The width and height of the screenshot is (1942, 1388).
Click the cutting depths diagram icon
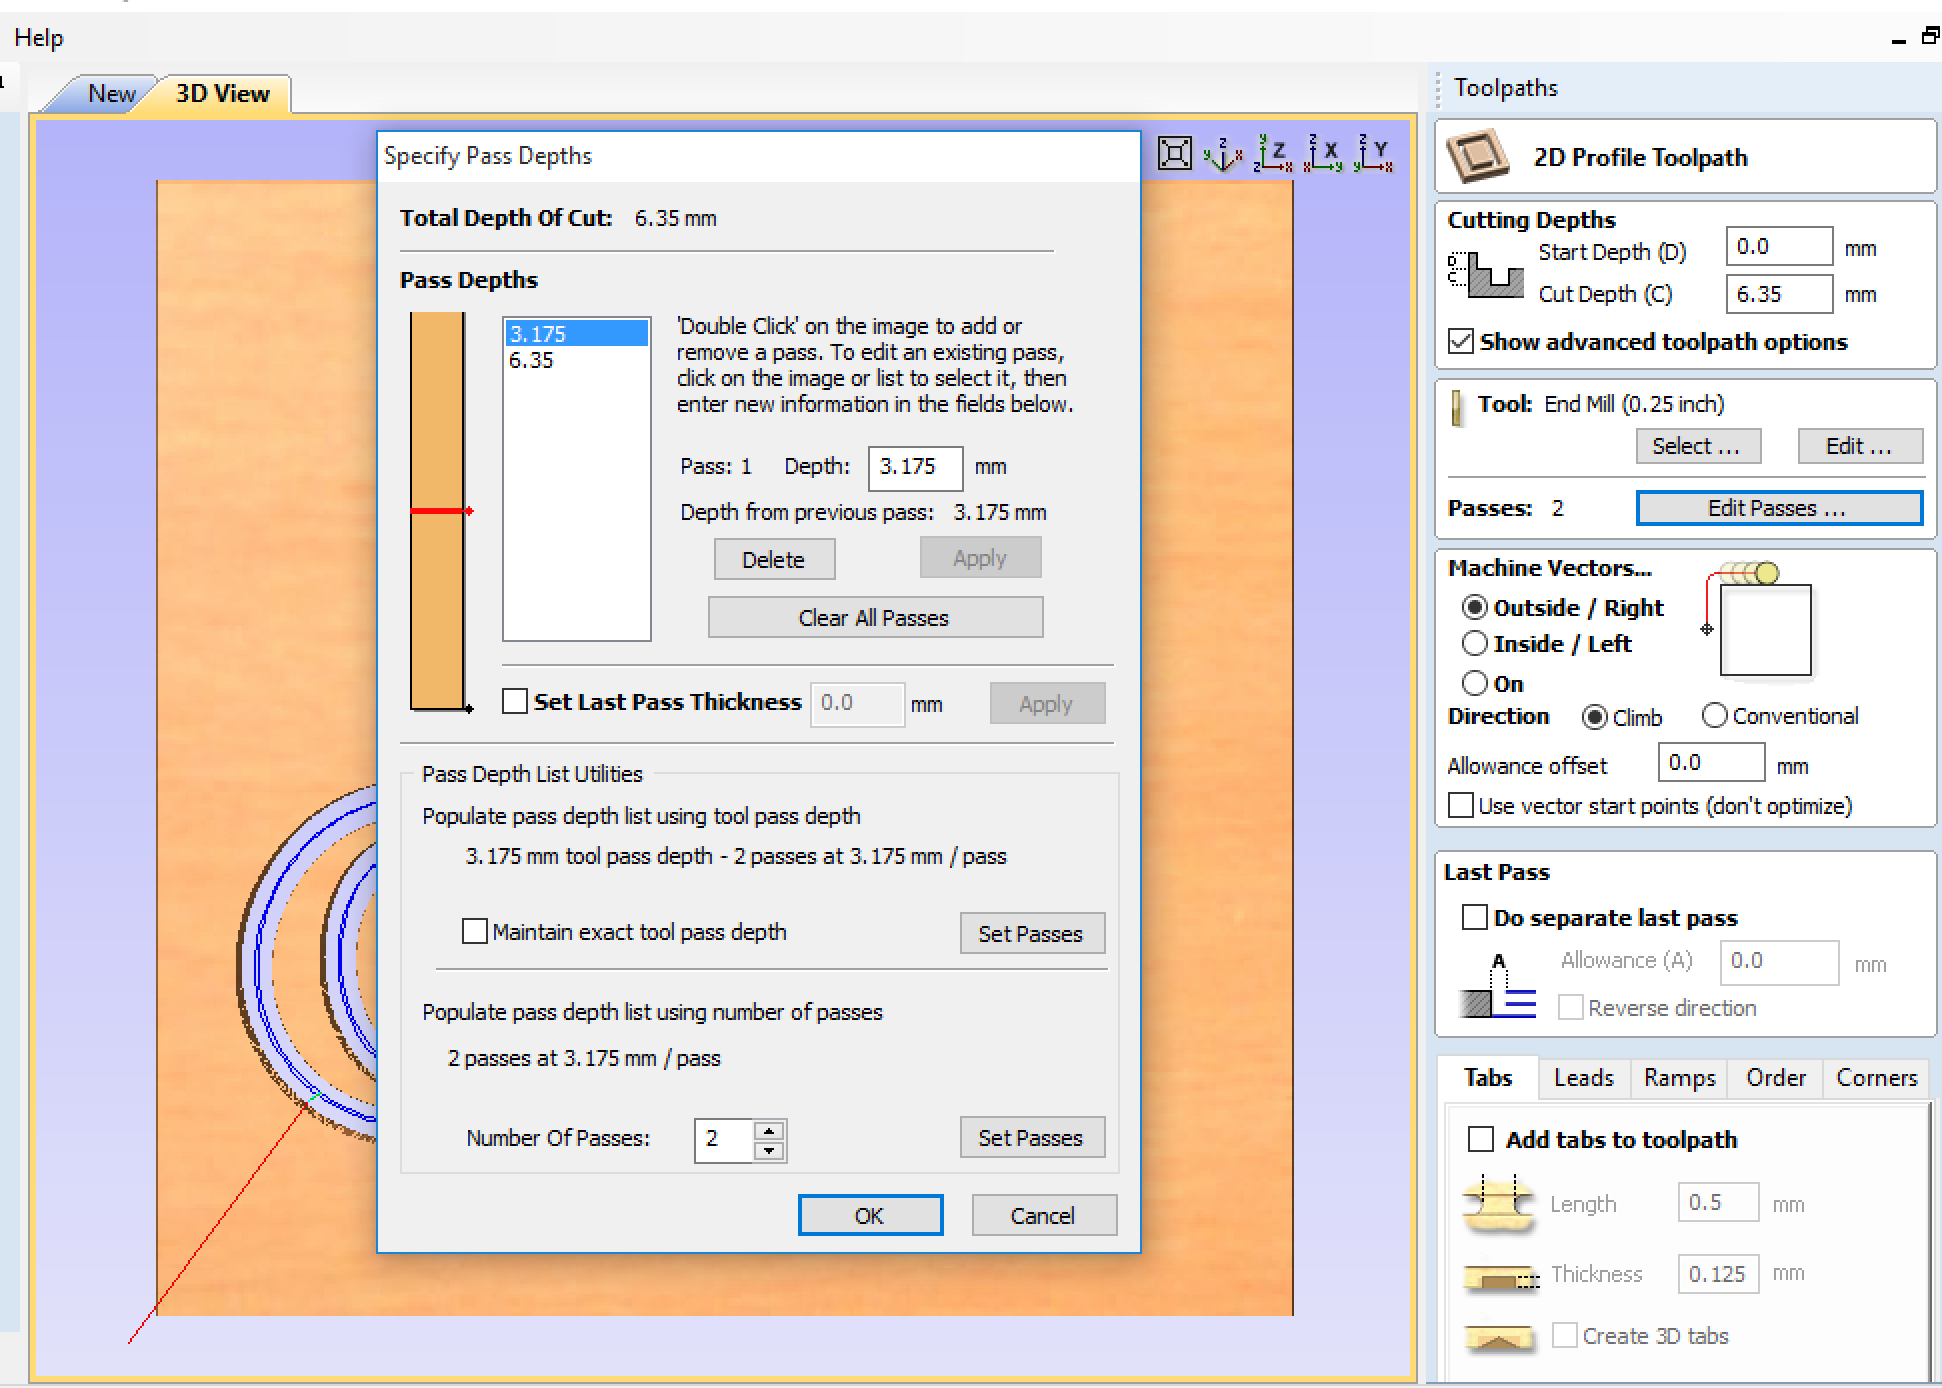[x=1485, y=274]
